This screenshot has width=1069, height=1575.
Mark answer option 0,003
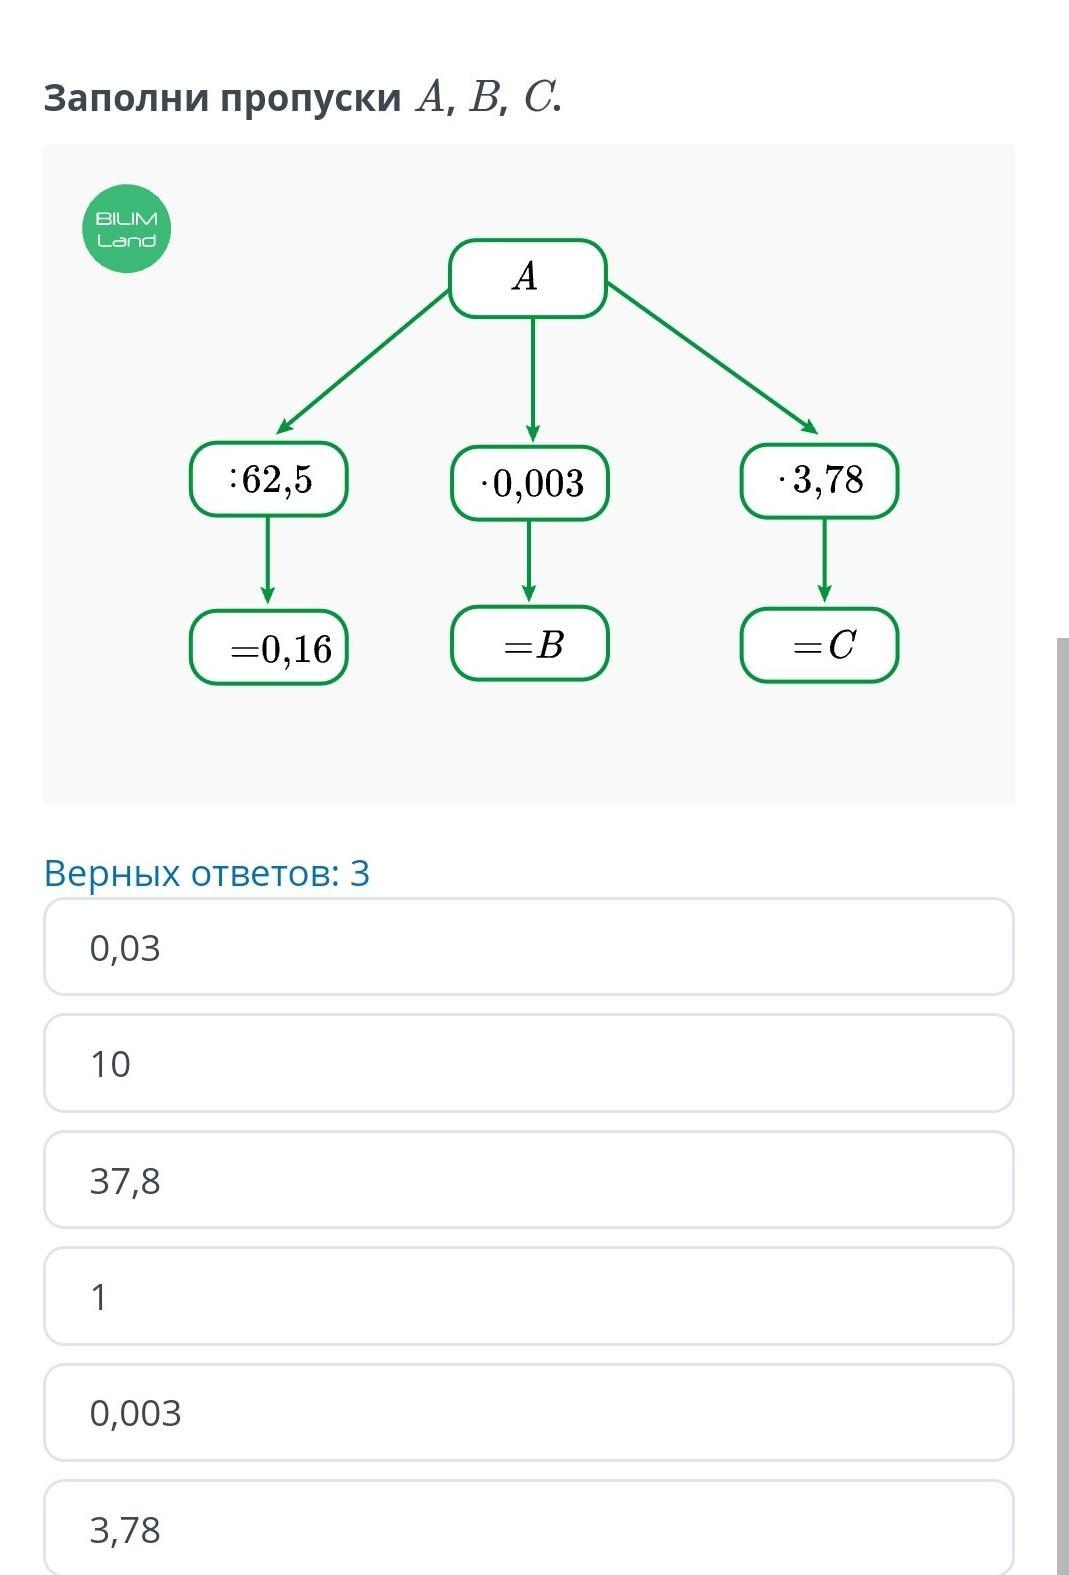tap(528, 1412)
